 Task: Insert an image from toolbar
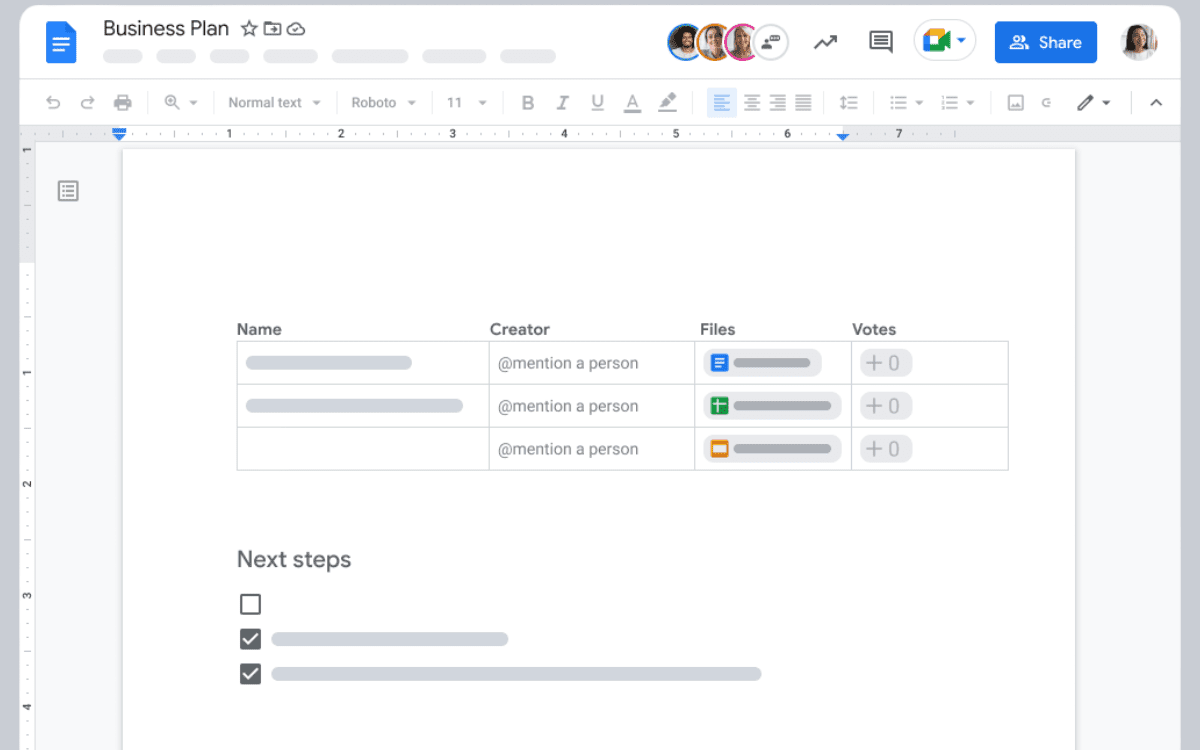point(1015,102)
